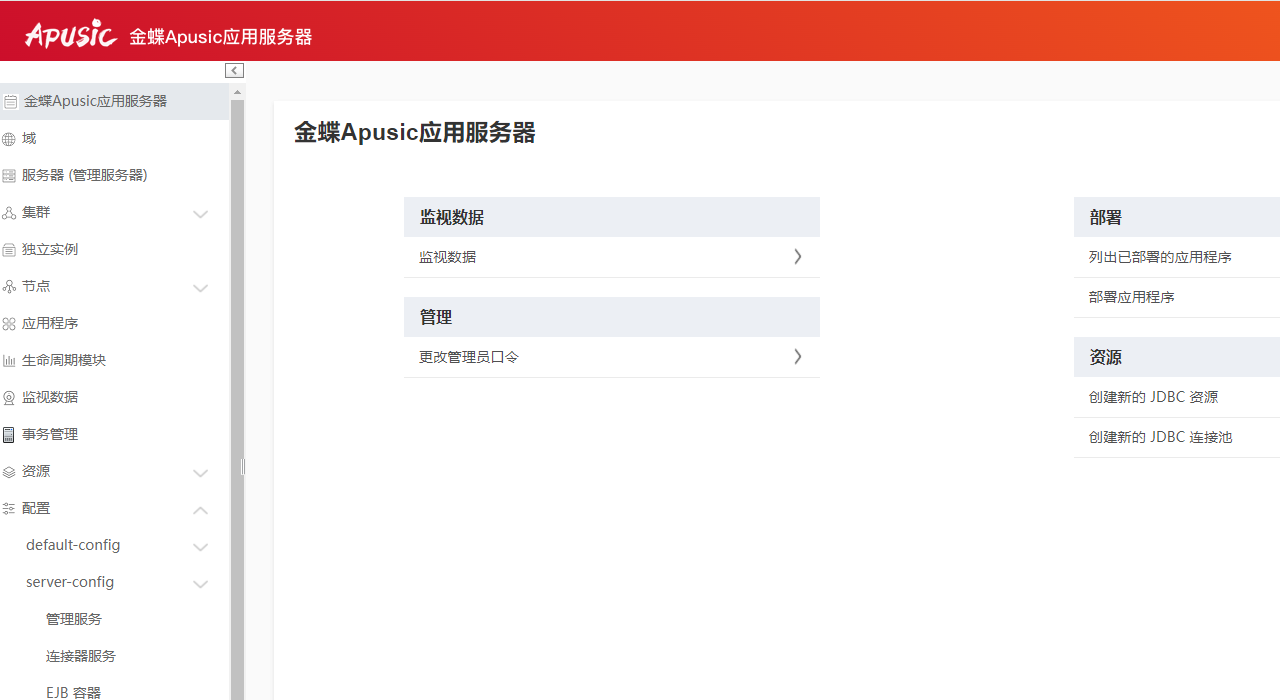1280x700 pixels.
Task: Click the Apusic logo in header
Action: (x=70, y=35)
